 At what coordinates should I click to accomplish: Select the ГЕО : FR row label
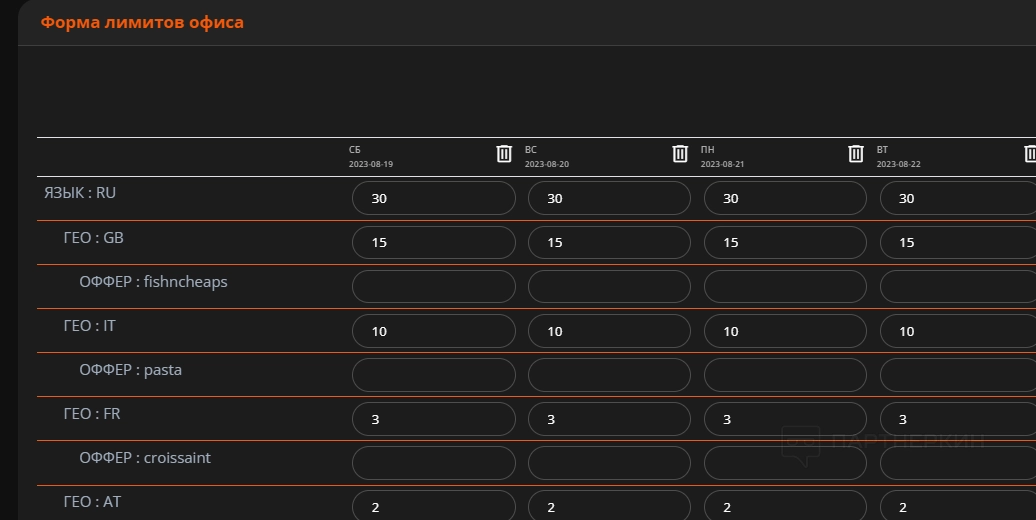(x=92, y=414)
